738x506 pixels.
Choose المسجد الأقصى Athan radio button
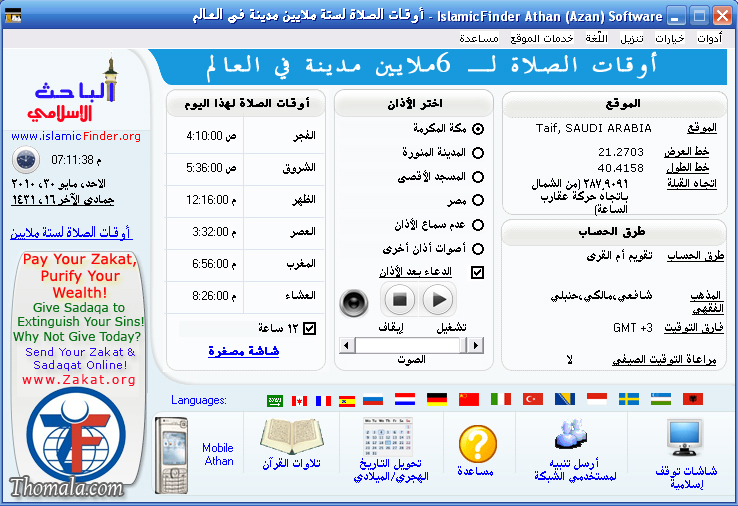coord(478,177)
